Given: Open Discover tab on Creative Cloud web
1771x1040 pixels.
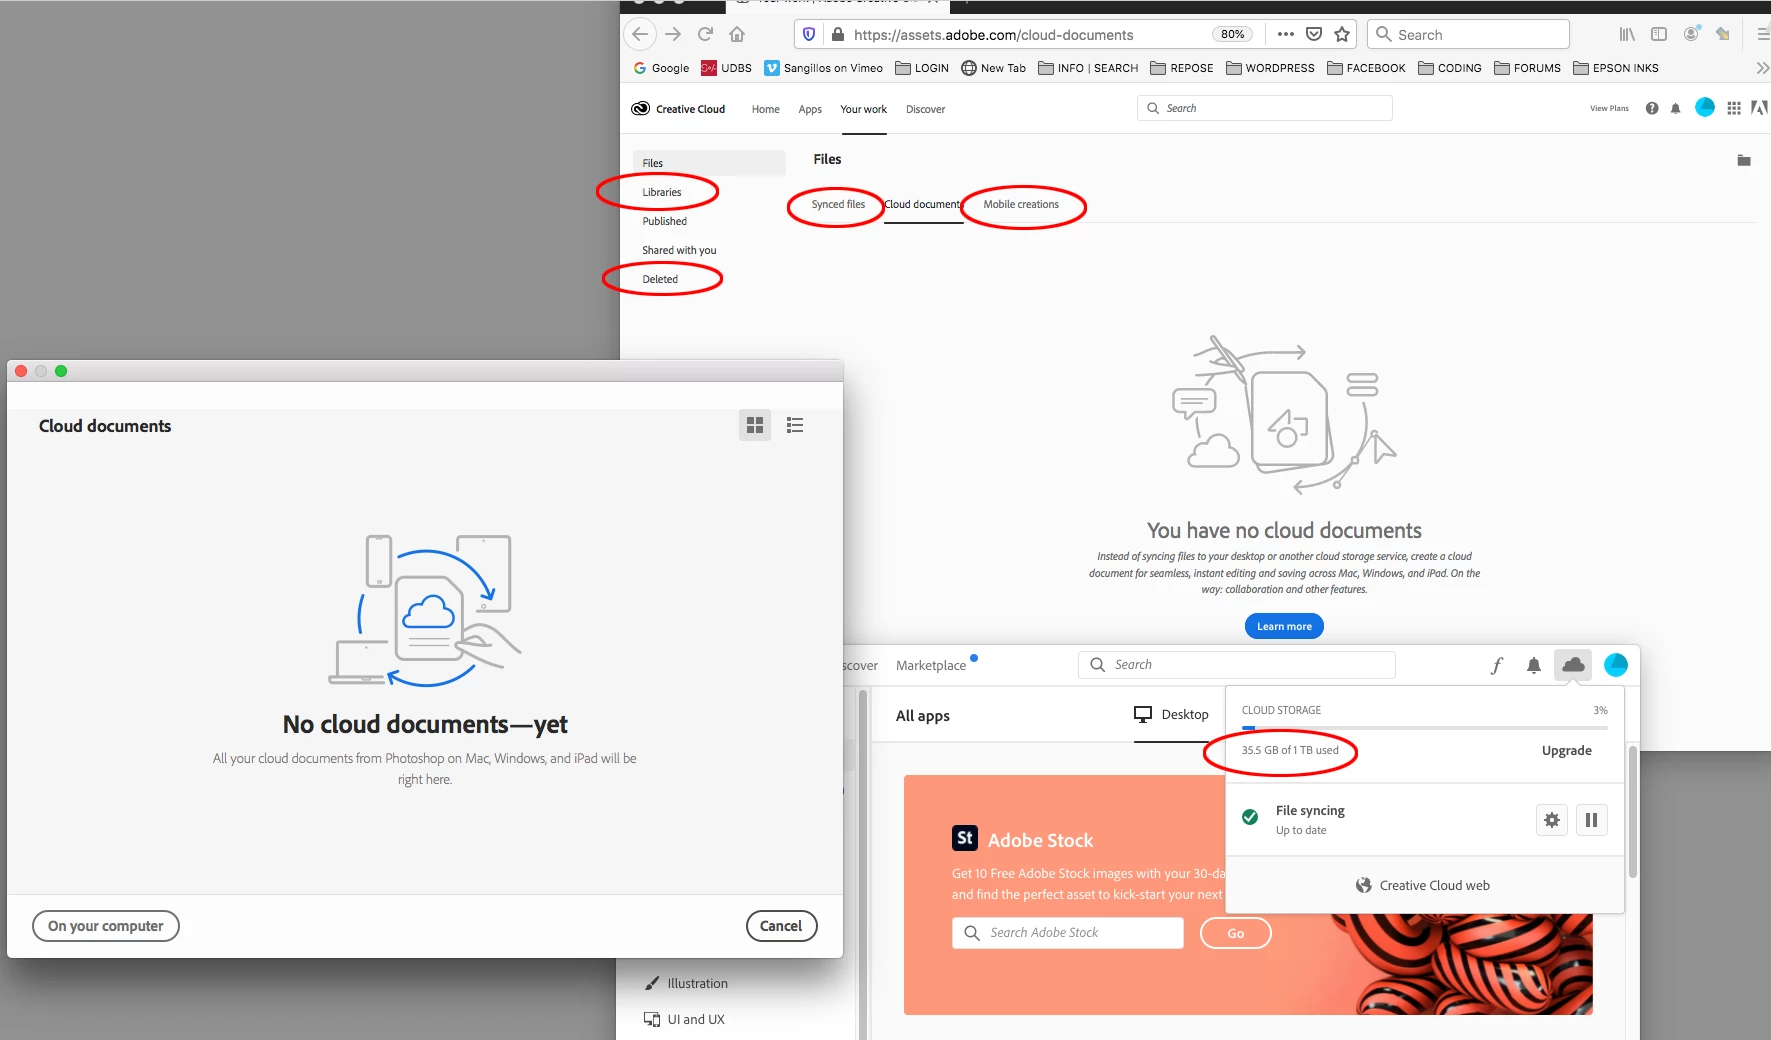Looking at the screenshot, I should click(x=925, y=109).
